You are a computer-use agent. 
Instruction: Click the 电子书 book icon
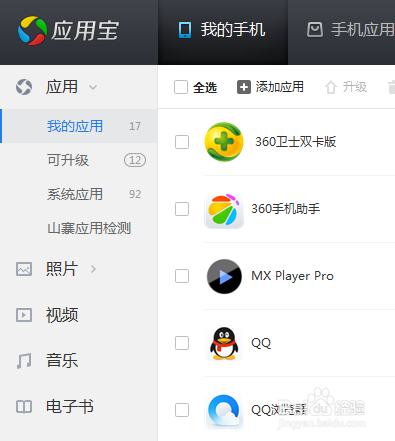[24, 407]
